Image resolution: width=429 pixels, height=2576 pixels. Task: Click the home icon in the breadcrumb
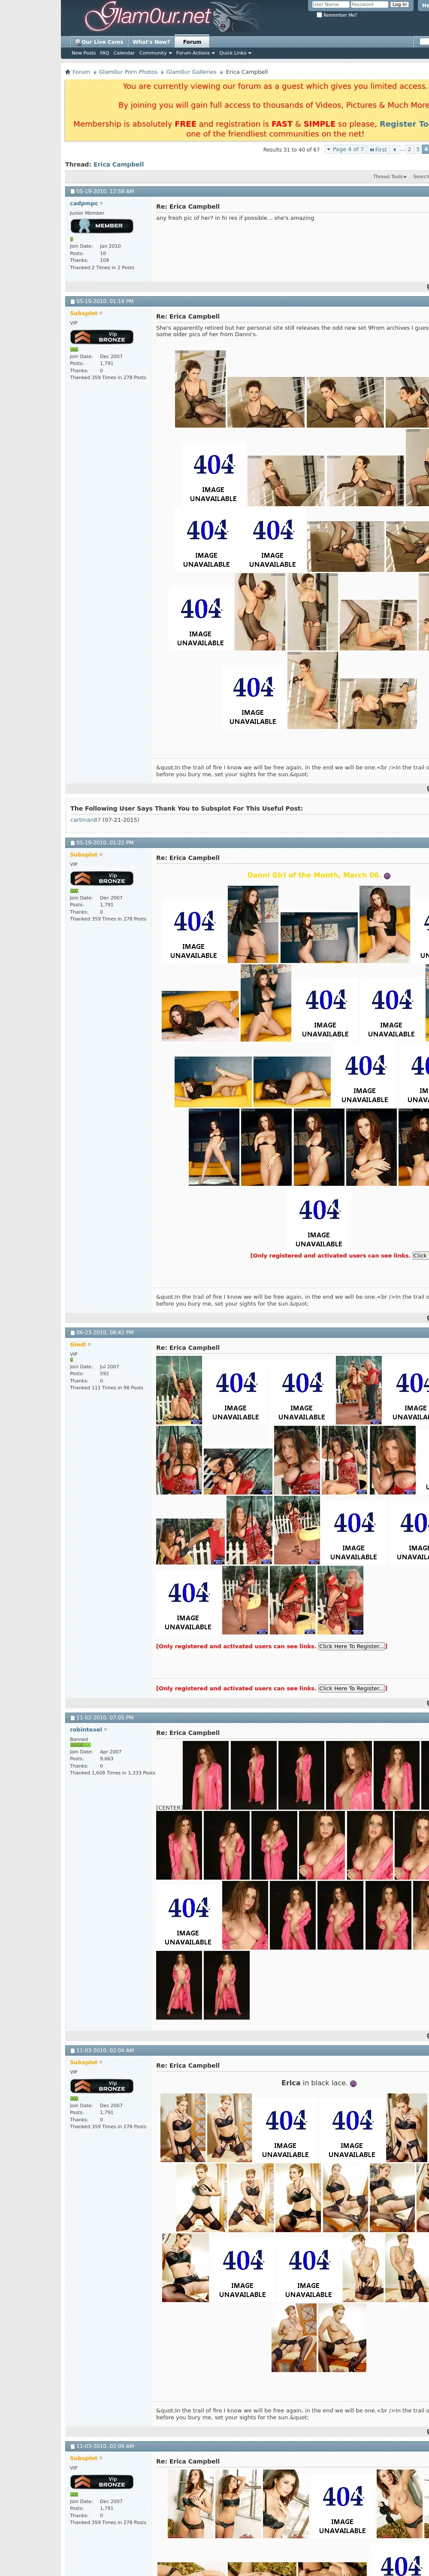(x=68, y=72)
